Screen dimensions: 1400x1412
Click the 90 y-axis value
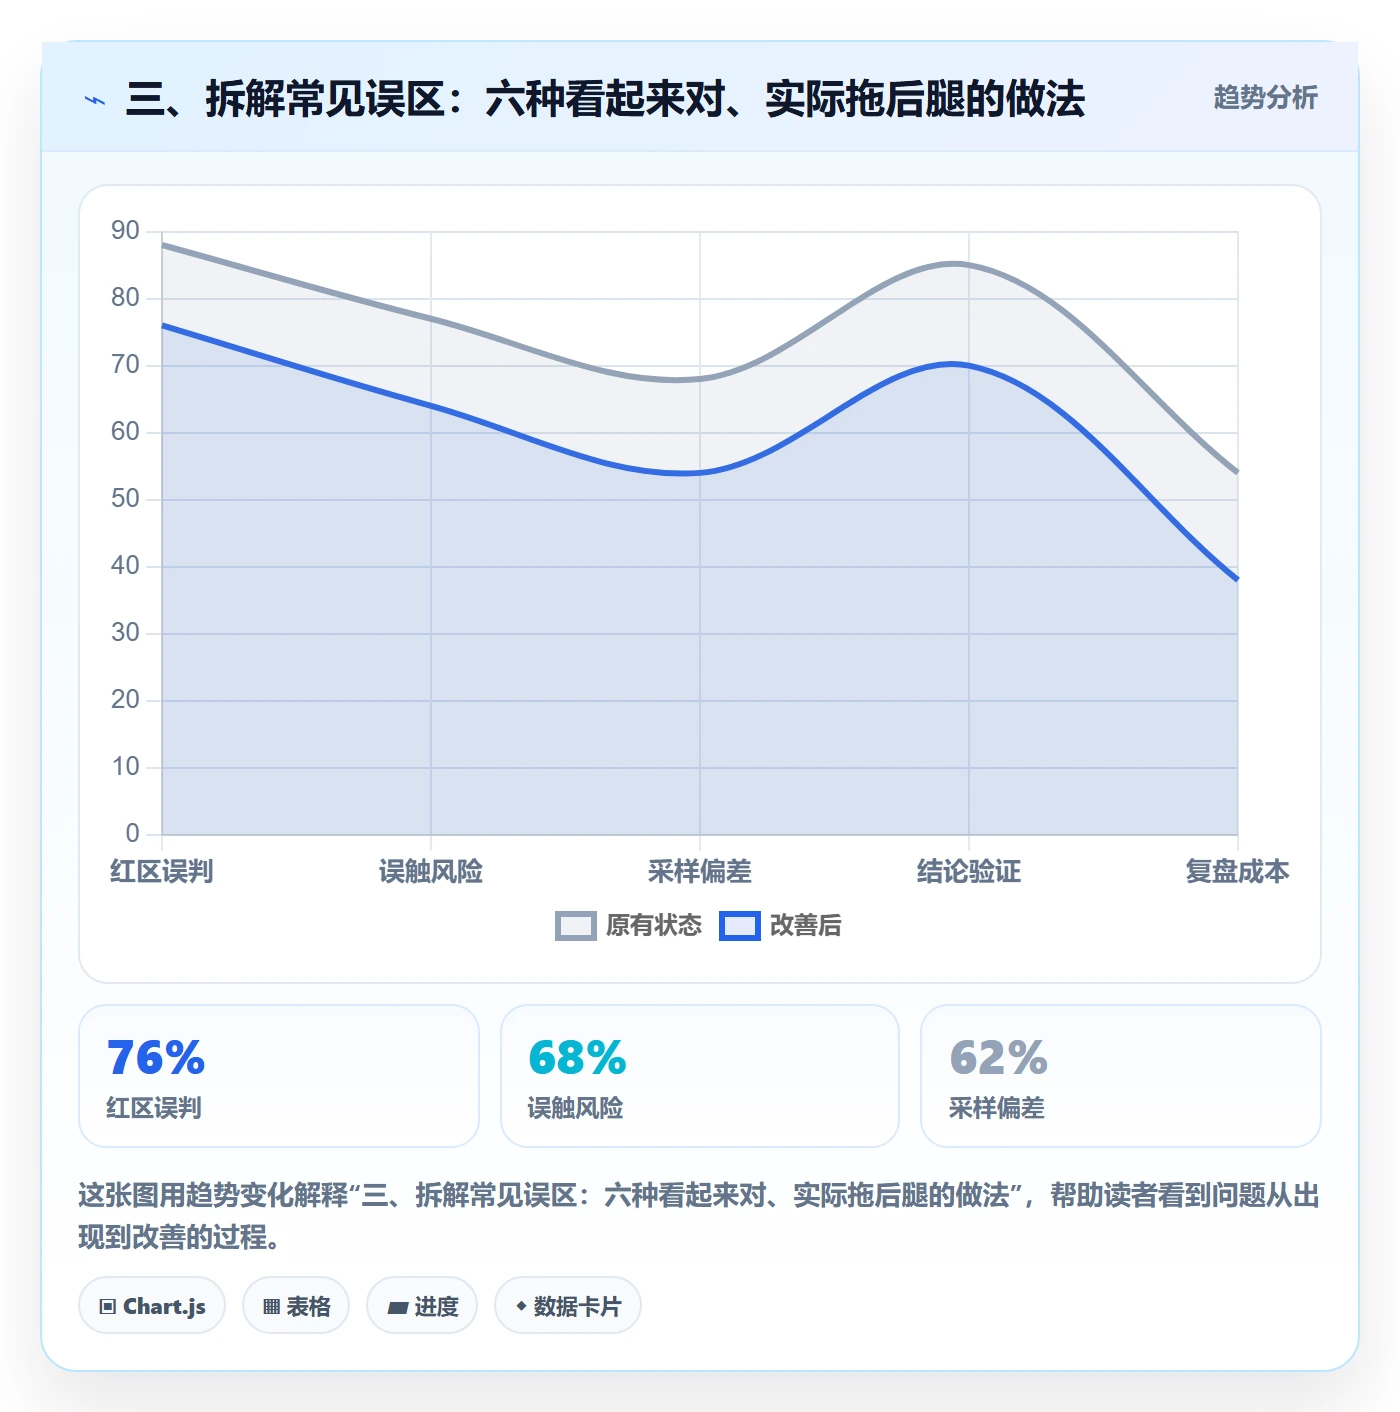[x=125, y=231]
